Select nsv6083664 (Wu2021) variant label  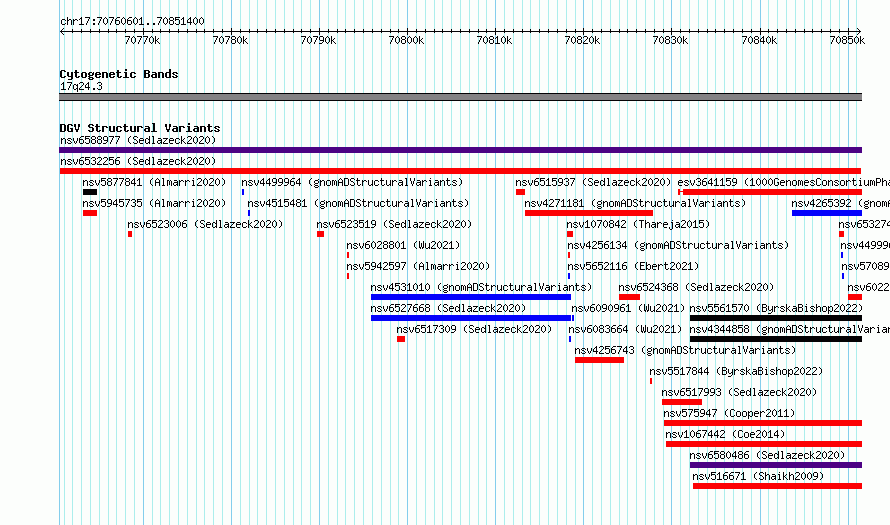click(625, 329)
